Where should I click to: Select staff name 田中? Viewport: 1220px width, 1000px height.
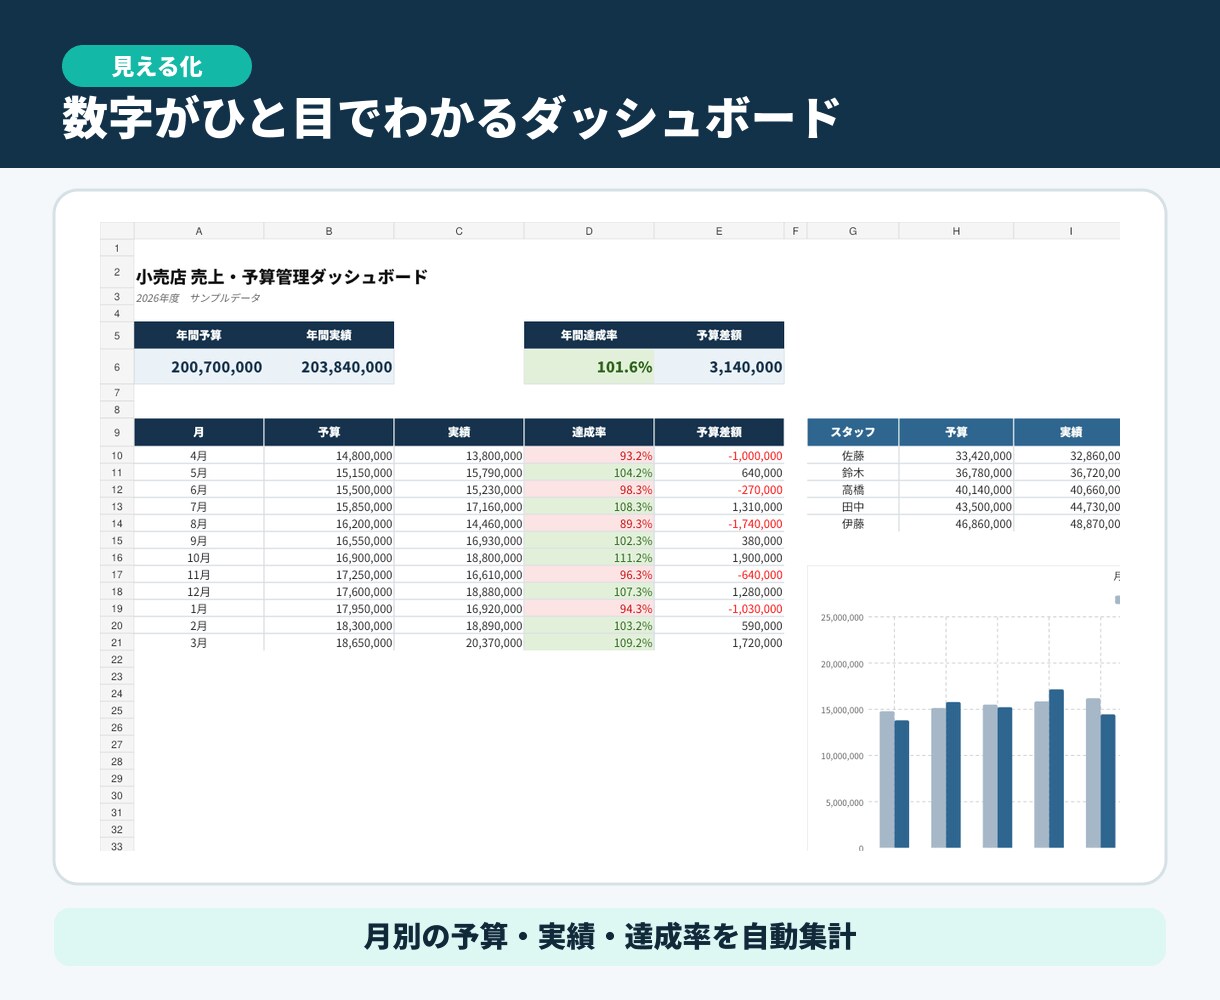(x=853, y=507)
